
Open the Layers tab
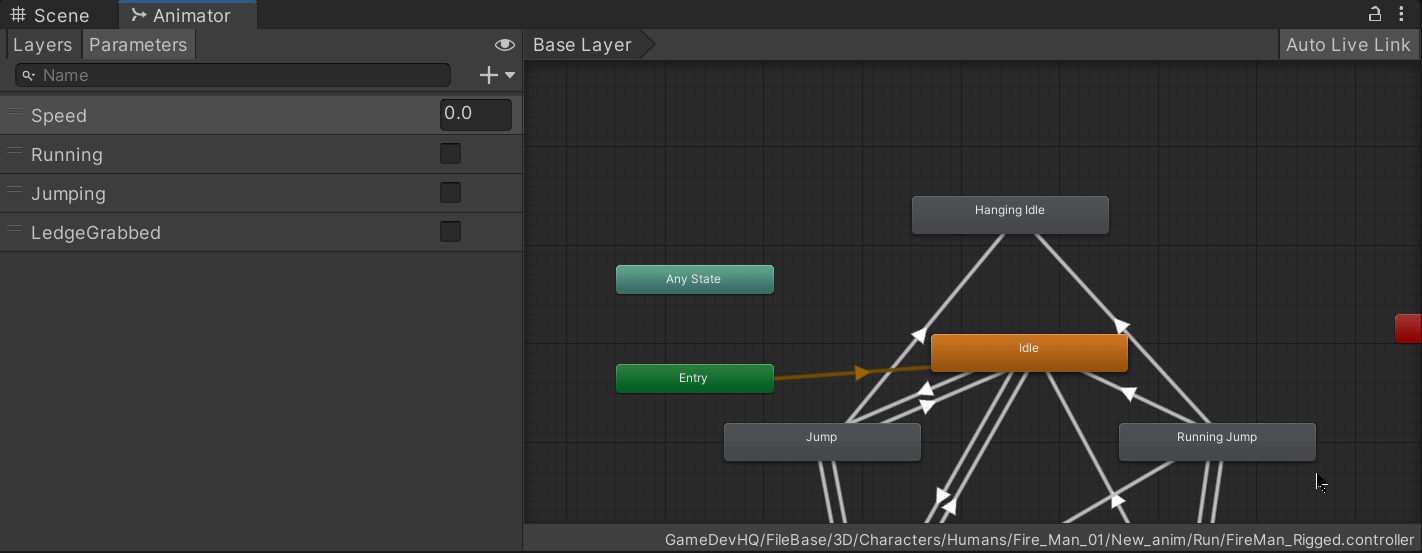point(43,45)
